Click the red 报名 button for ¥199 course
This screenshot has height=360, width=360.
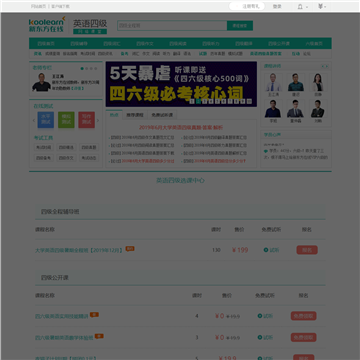pos(307,250)
